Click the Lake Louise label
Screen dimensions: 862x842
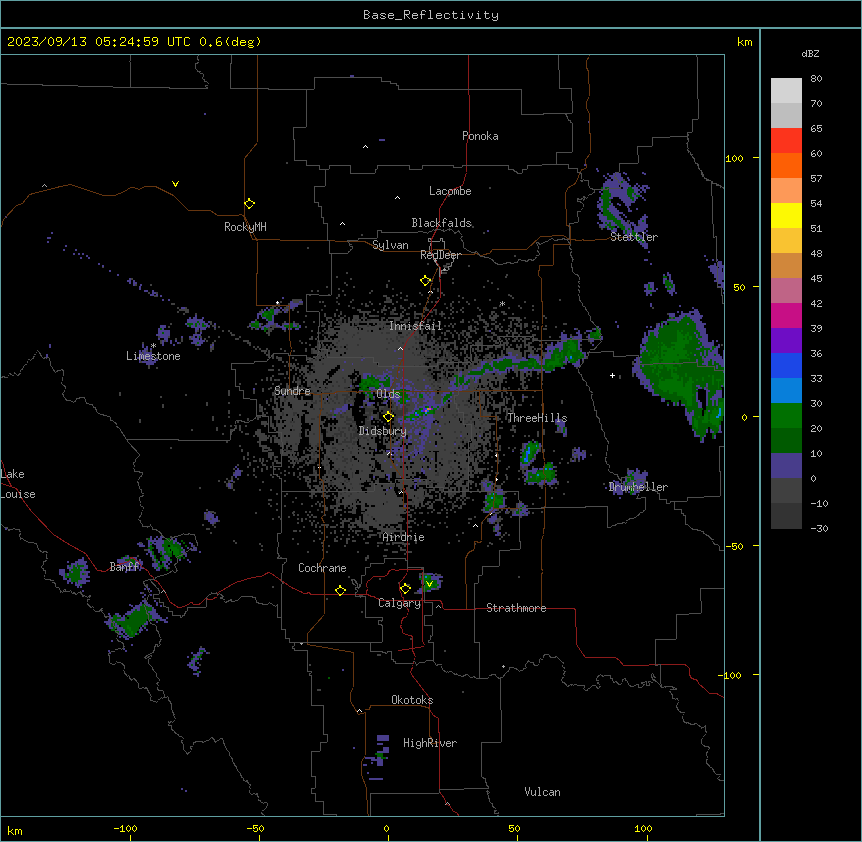point(18,484)
